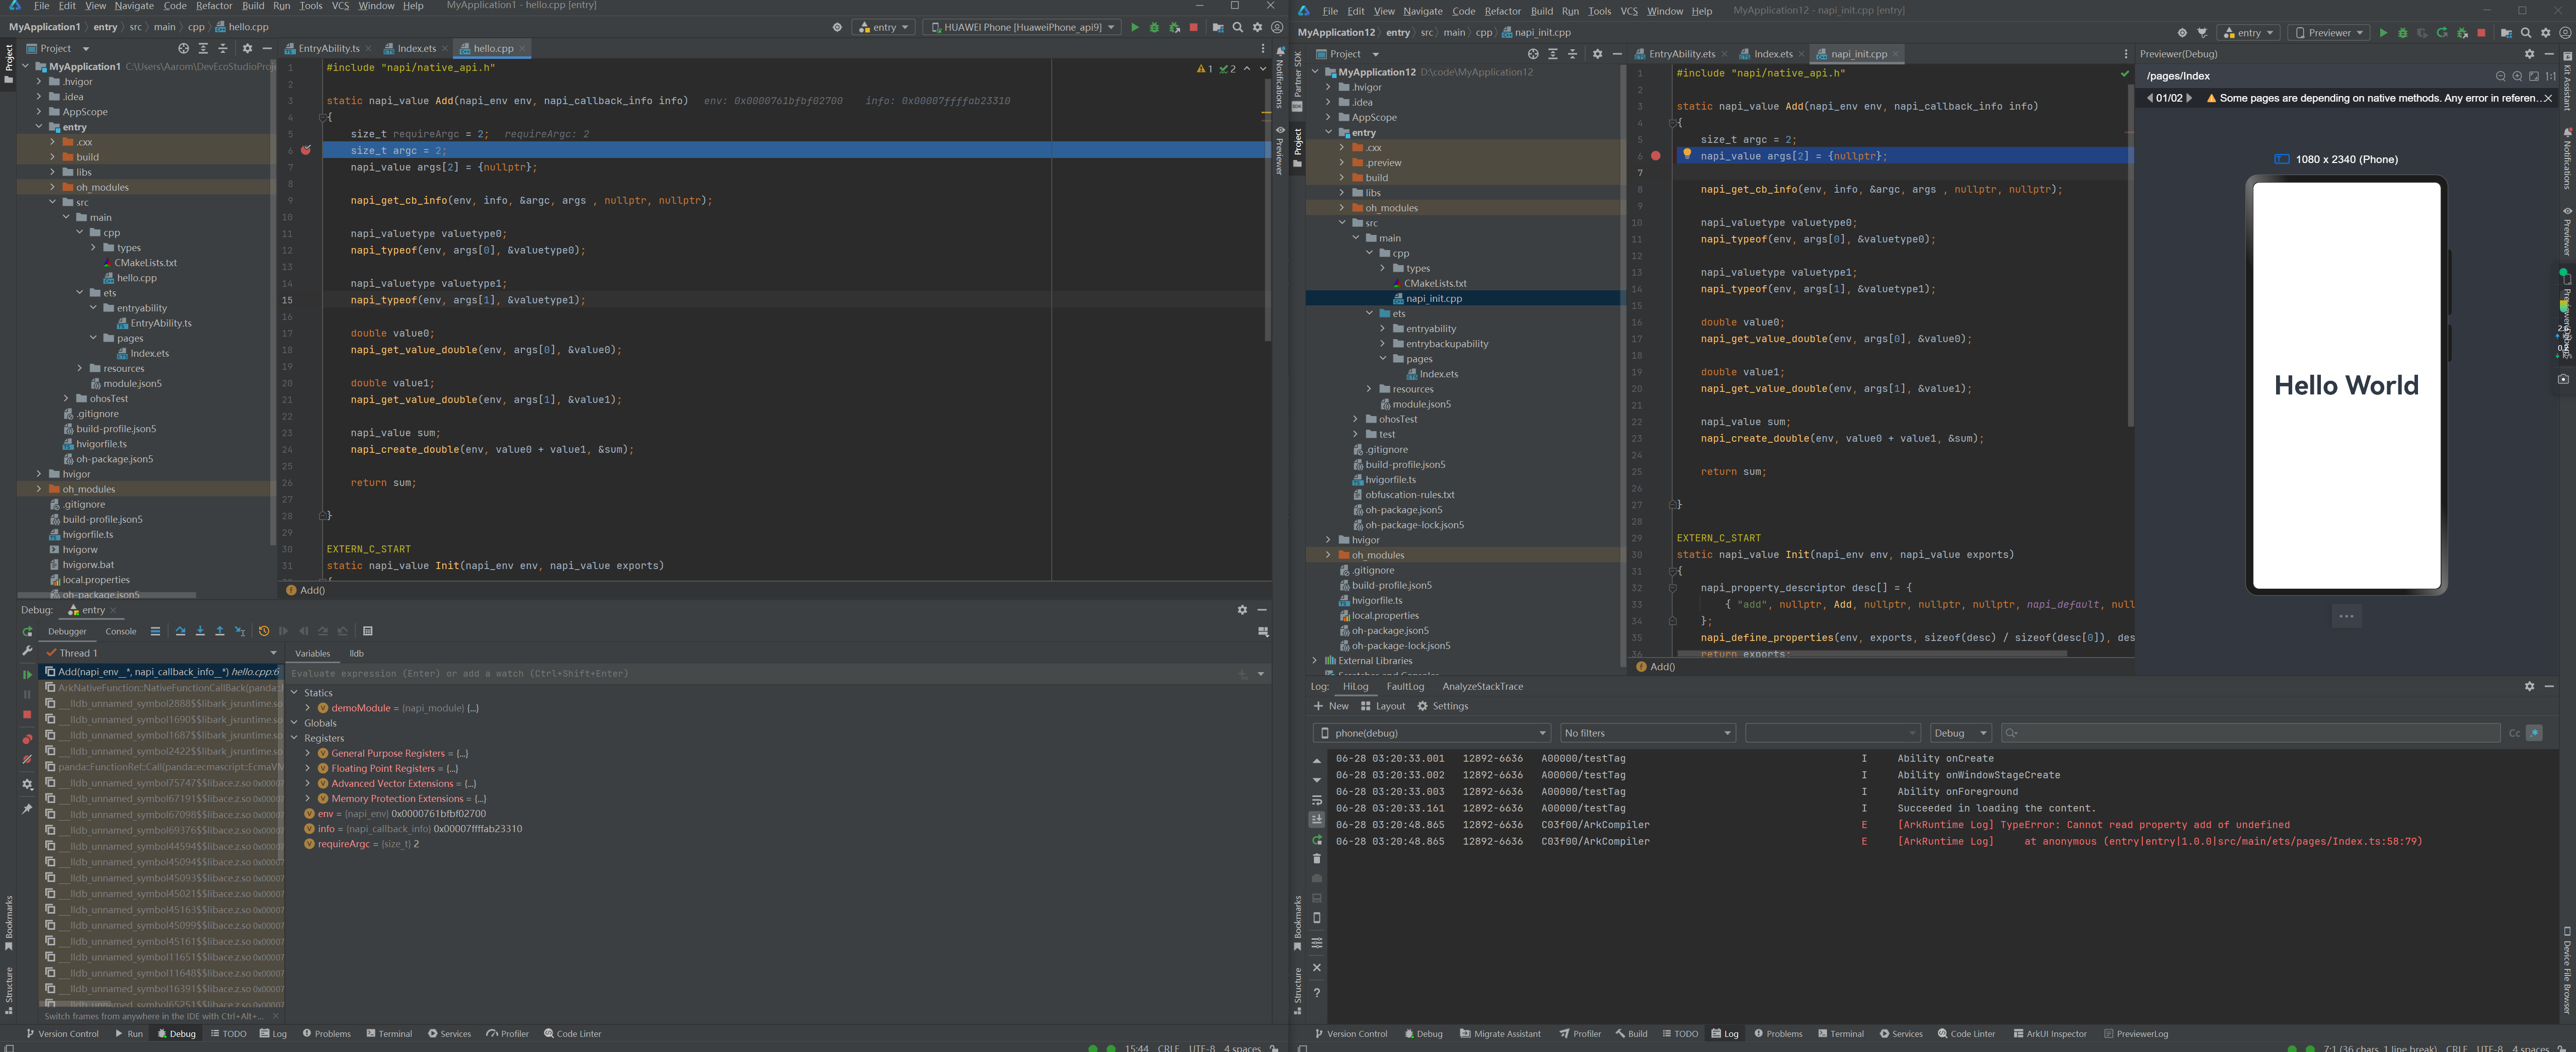Toggle Project tool window in left window
The width and height of the screenshot is (2576, 1052).
pos(8,64)
